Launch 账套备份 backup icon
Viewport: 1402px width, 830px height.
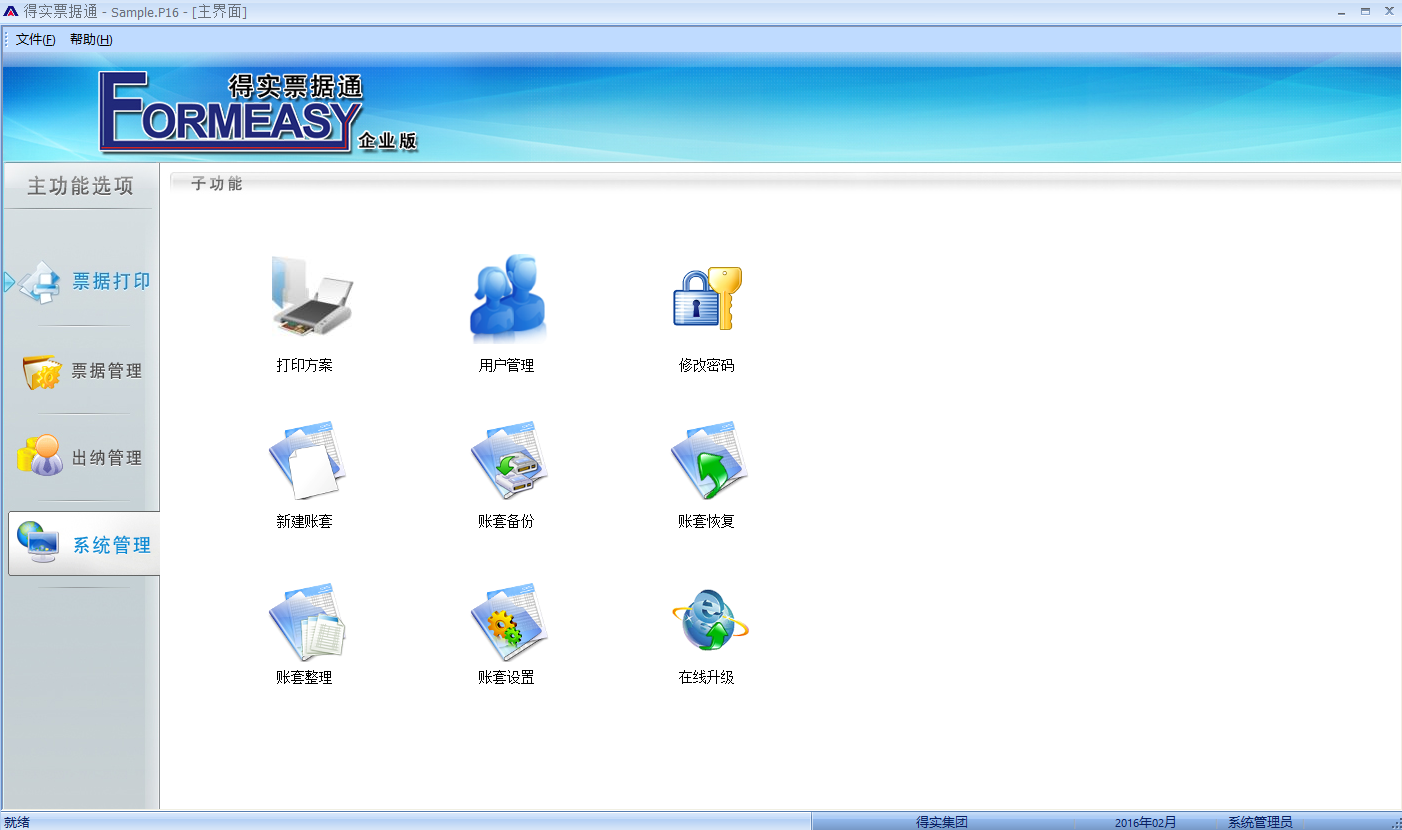click(509, 461)
